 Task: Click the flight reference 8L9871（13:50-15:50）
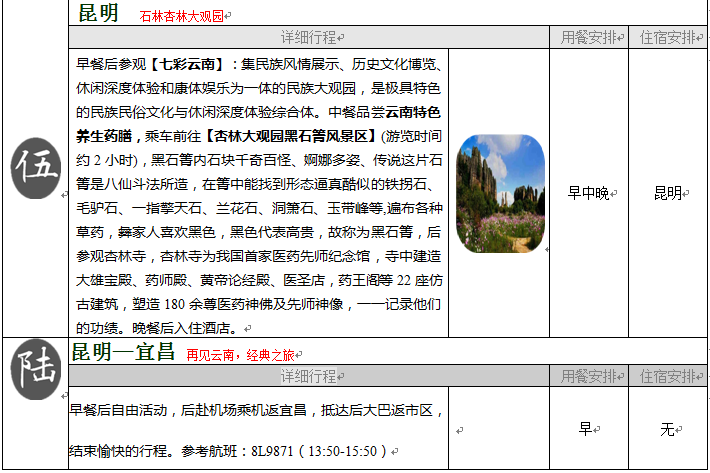(x=319, y=451)
